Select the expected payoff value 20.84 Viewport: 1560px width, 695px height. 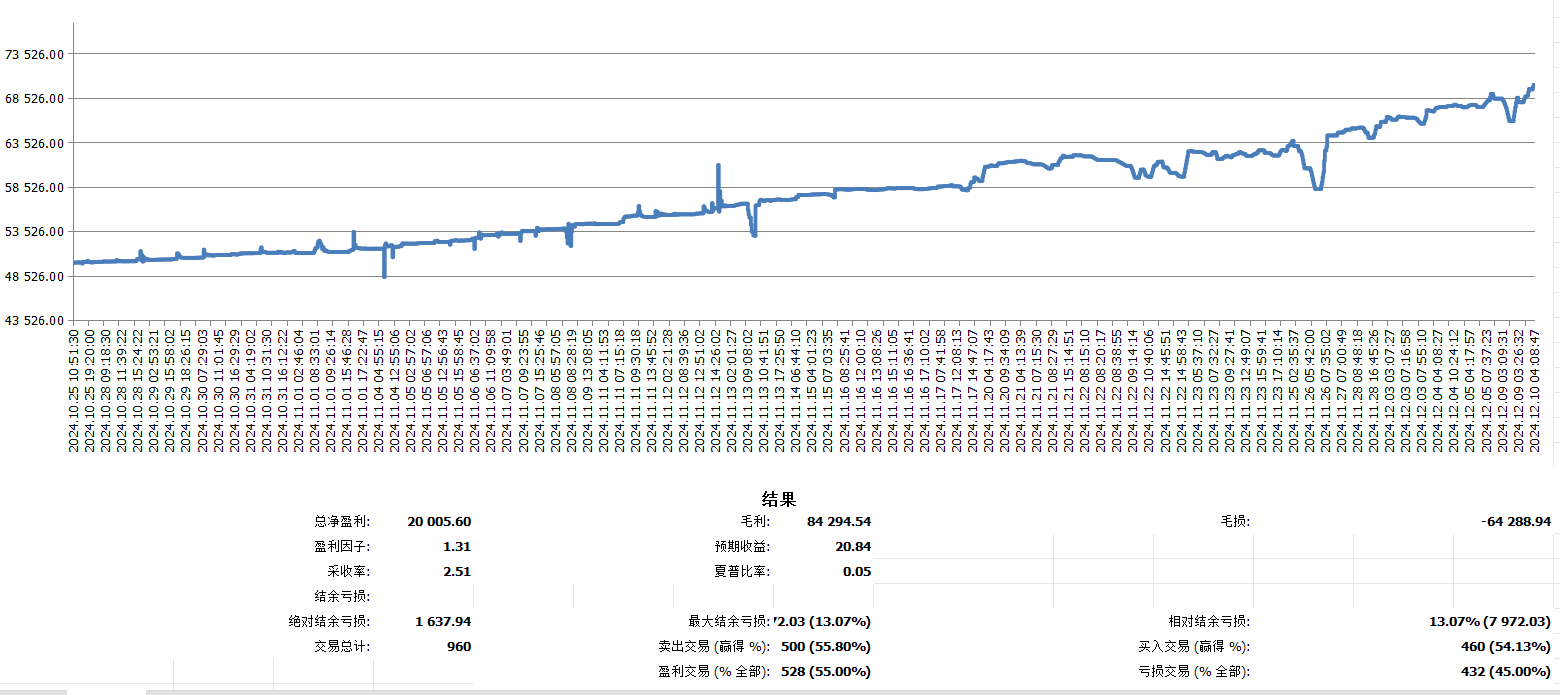(x=853, y=546)
